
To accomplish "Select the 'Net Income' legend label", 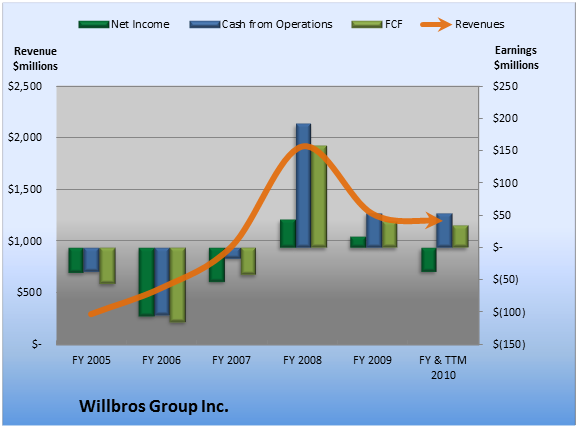I will point(140,24).
